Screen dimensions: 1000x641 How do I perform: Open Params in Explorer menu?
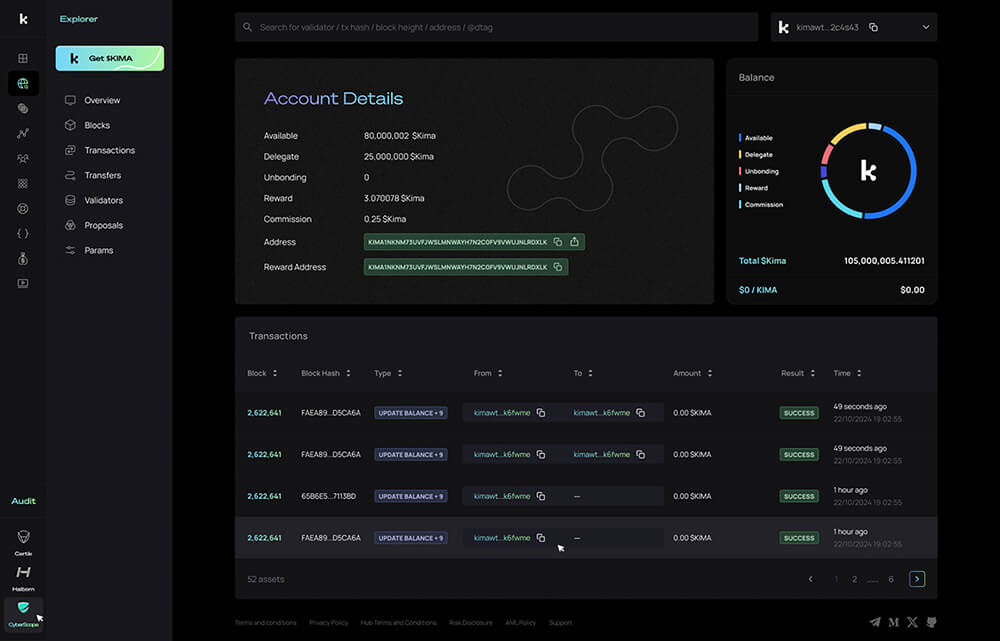(89, 251)
